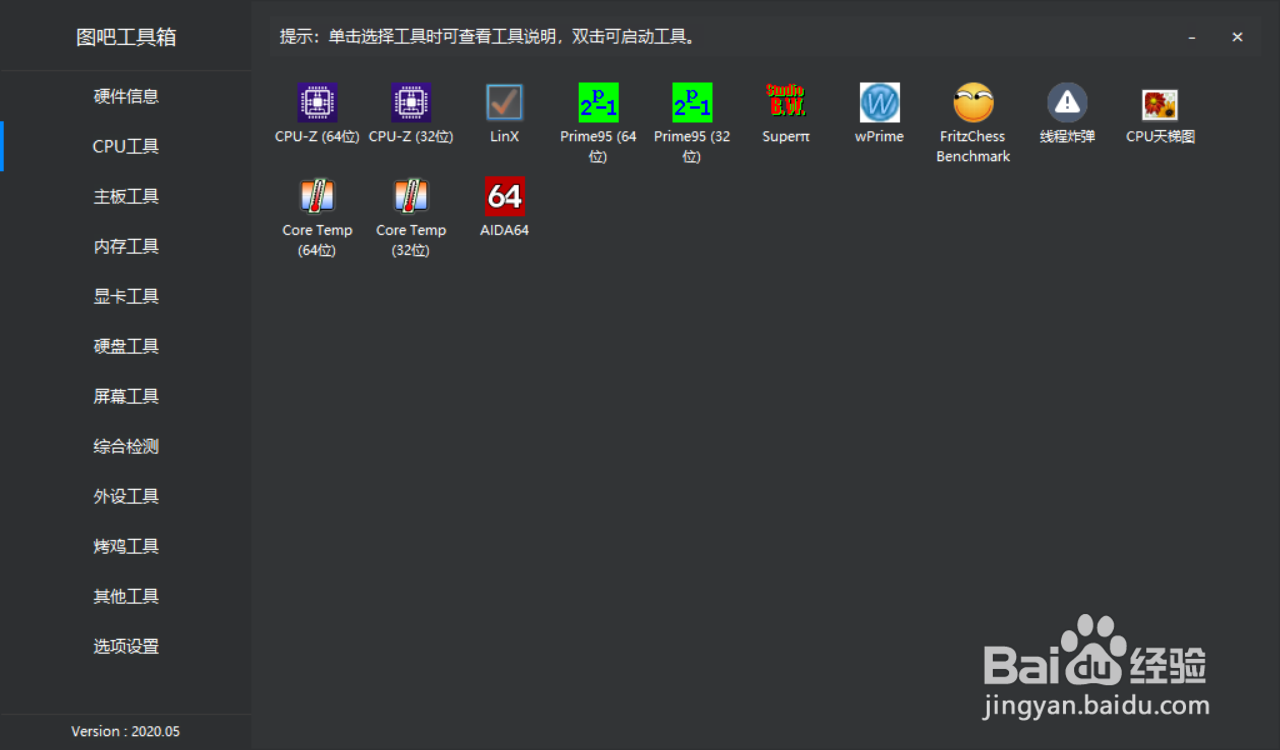Select the Prime95 (64位) icon
Viewport: 1280px width, 750px height.
(x=599, y=102)
